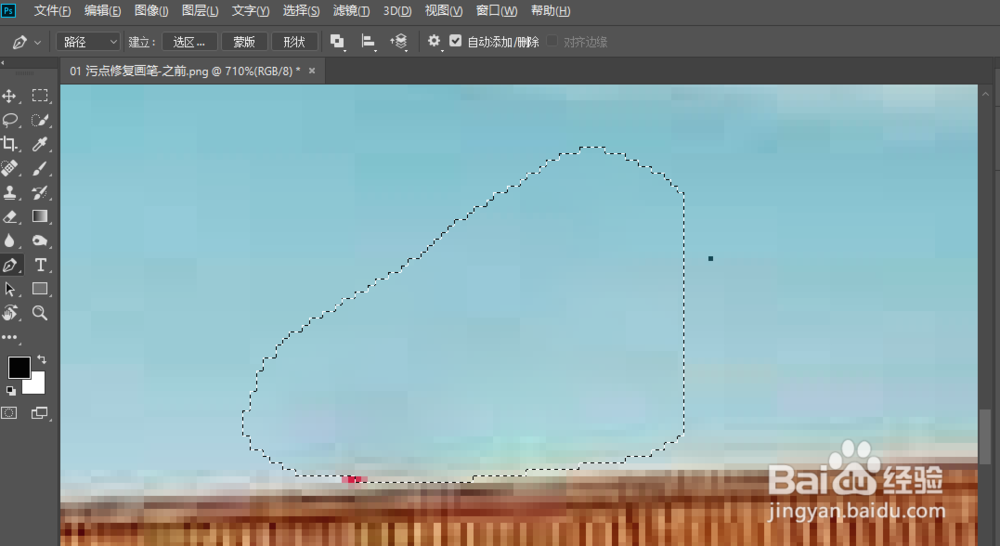Open path alignment options
1000x546 pixels.
pos(368,42)
